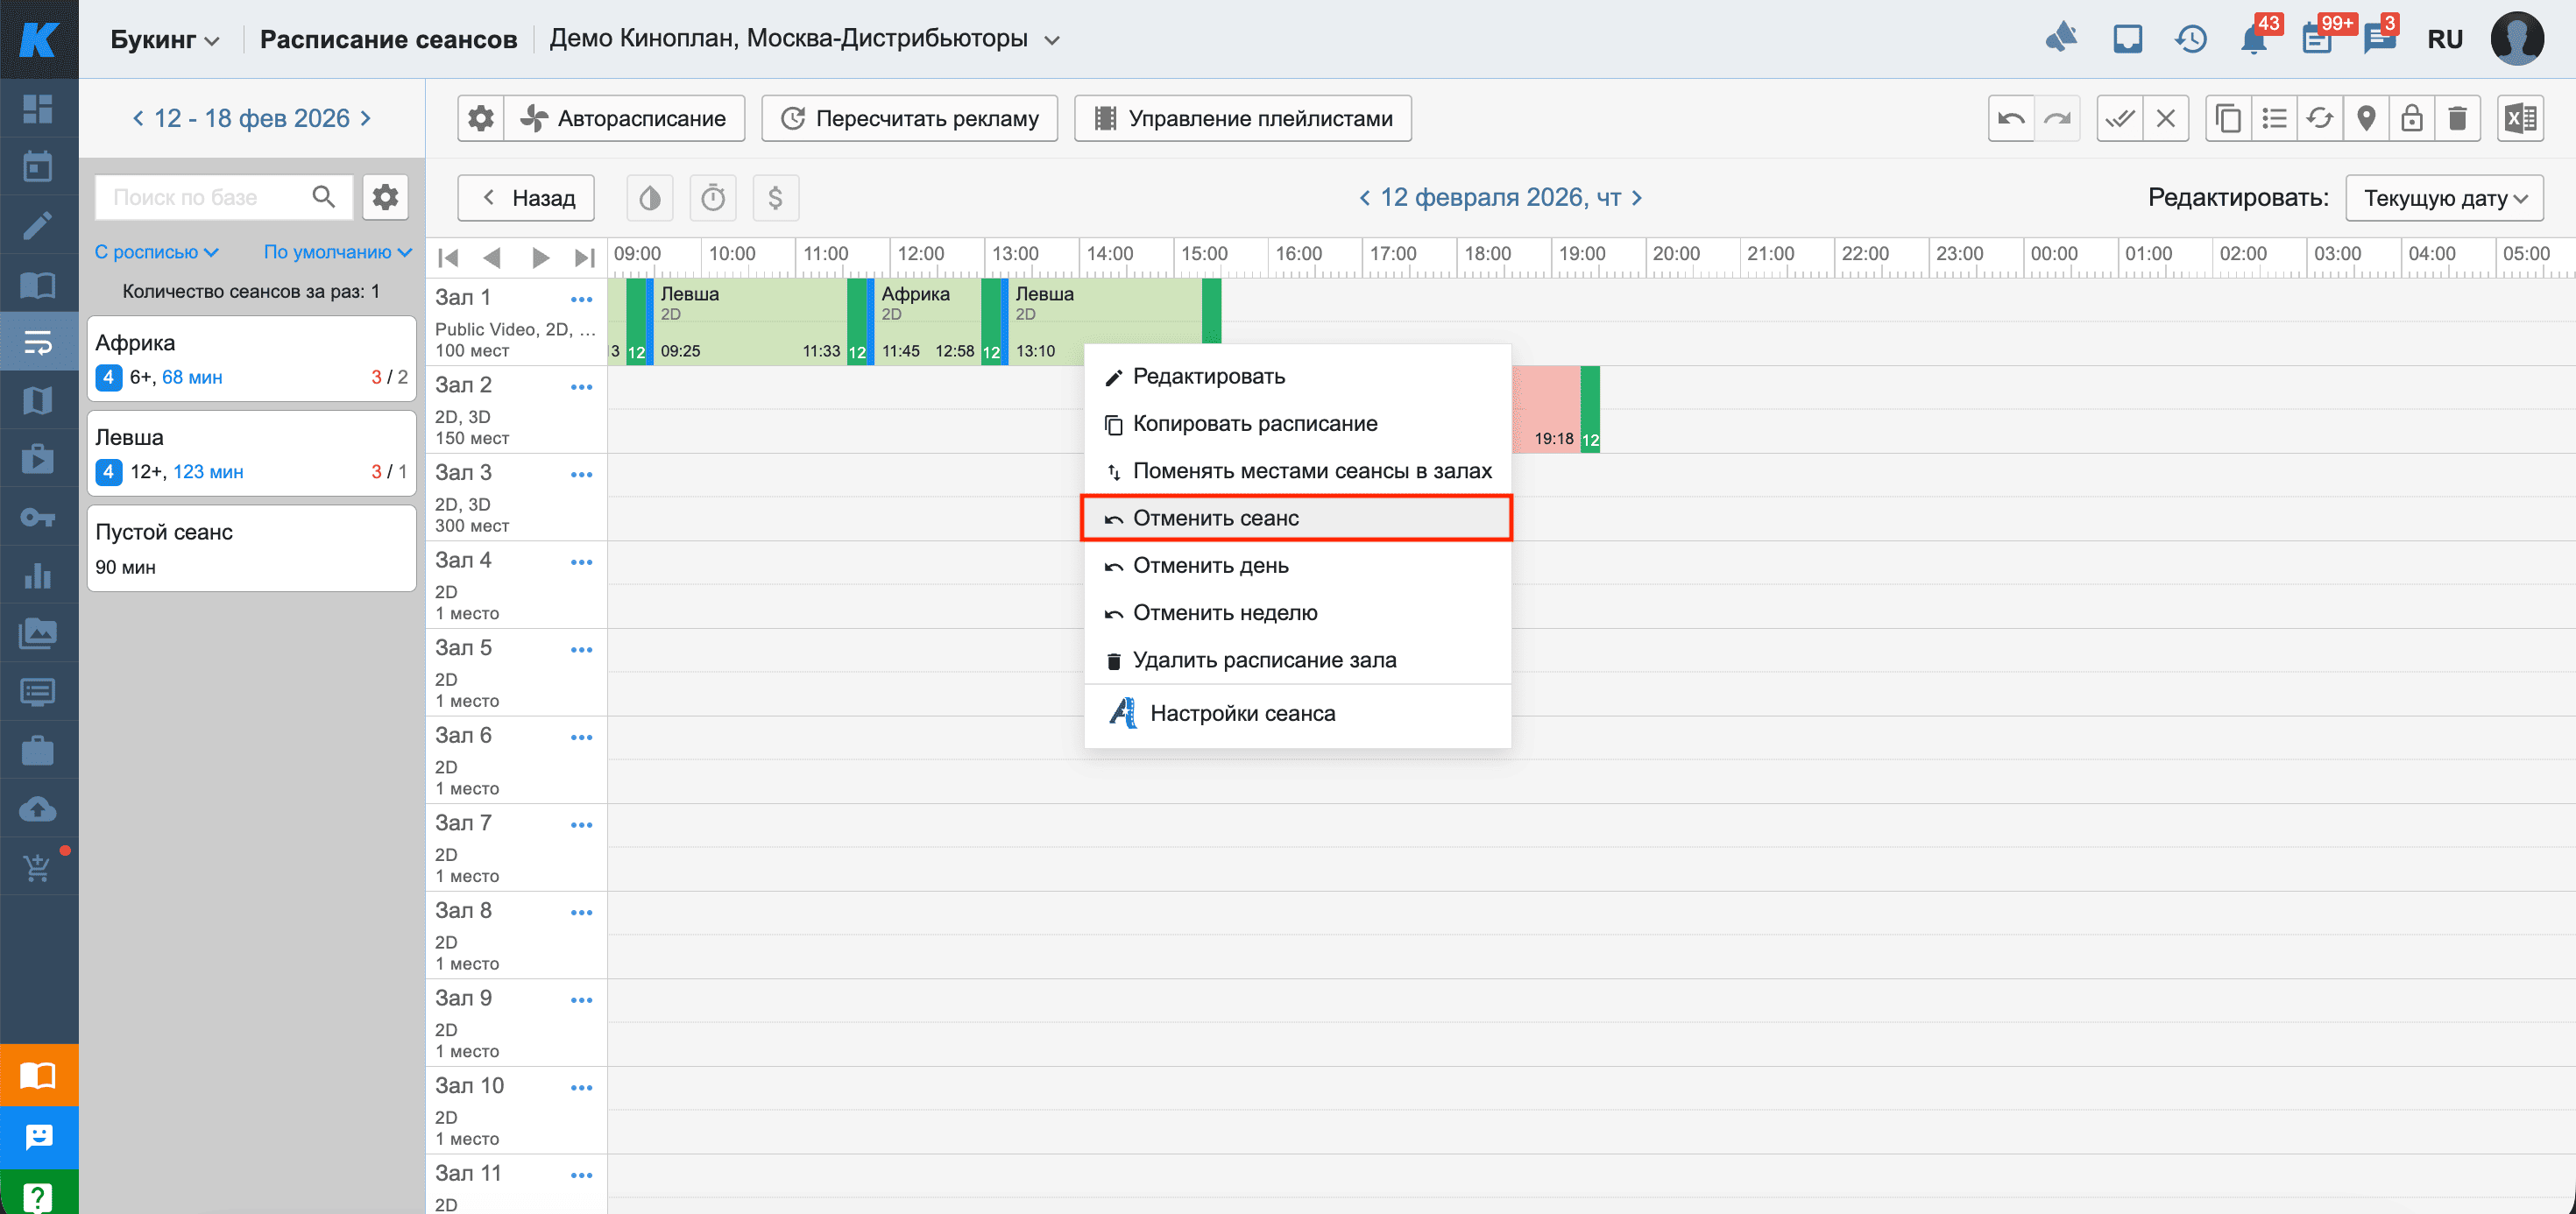Click the dollar sign icon
2576x1214 pixels.
[775, 198]
